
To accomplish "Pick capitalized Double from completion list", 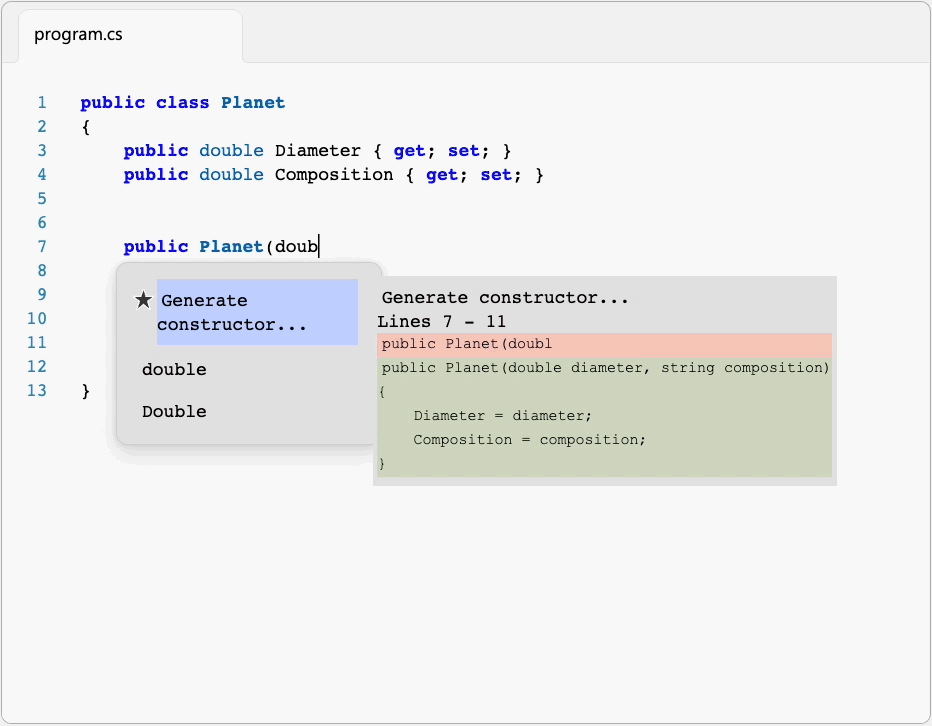I will [x=174, y=412].
